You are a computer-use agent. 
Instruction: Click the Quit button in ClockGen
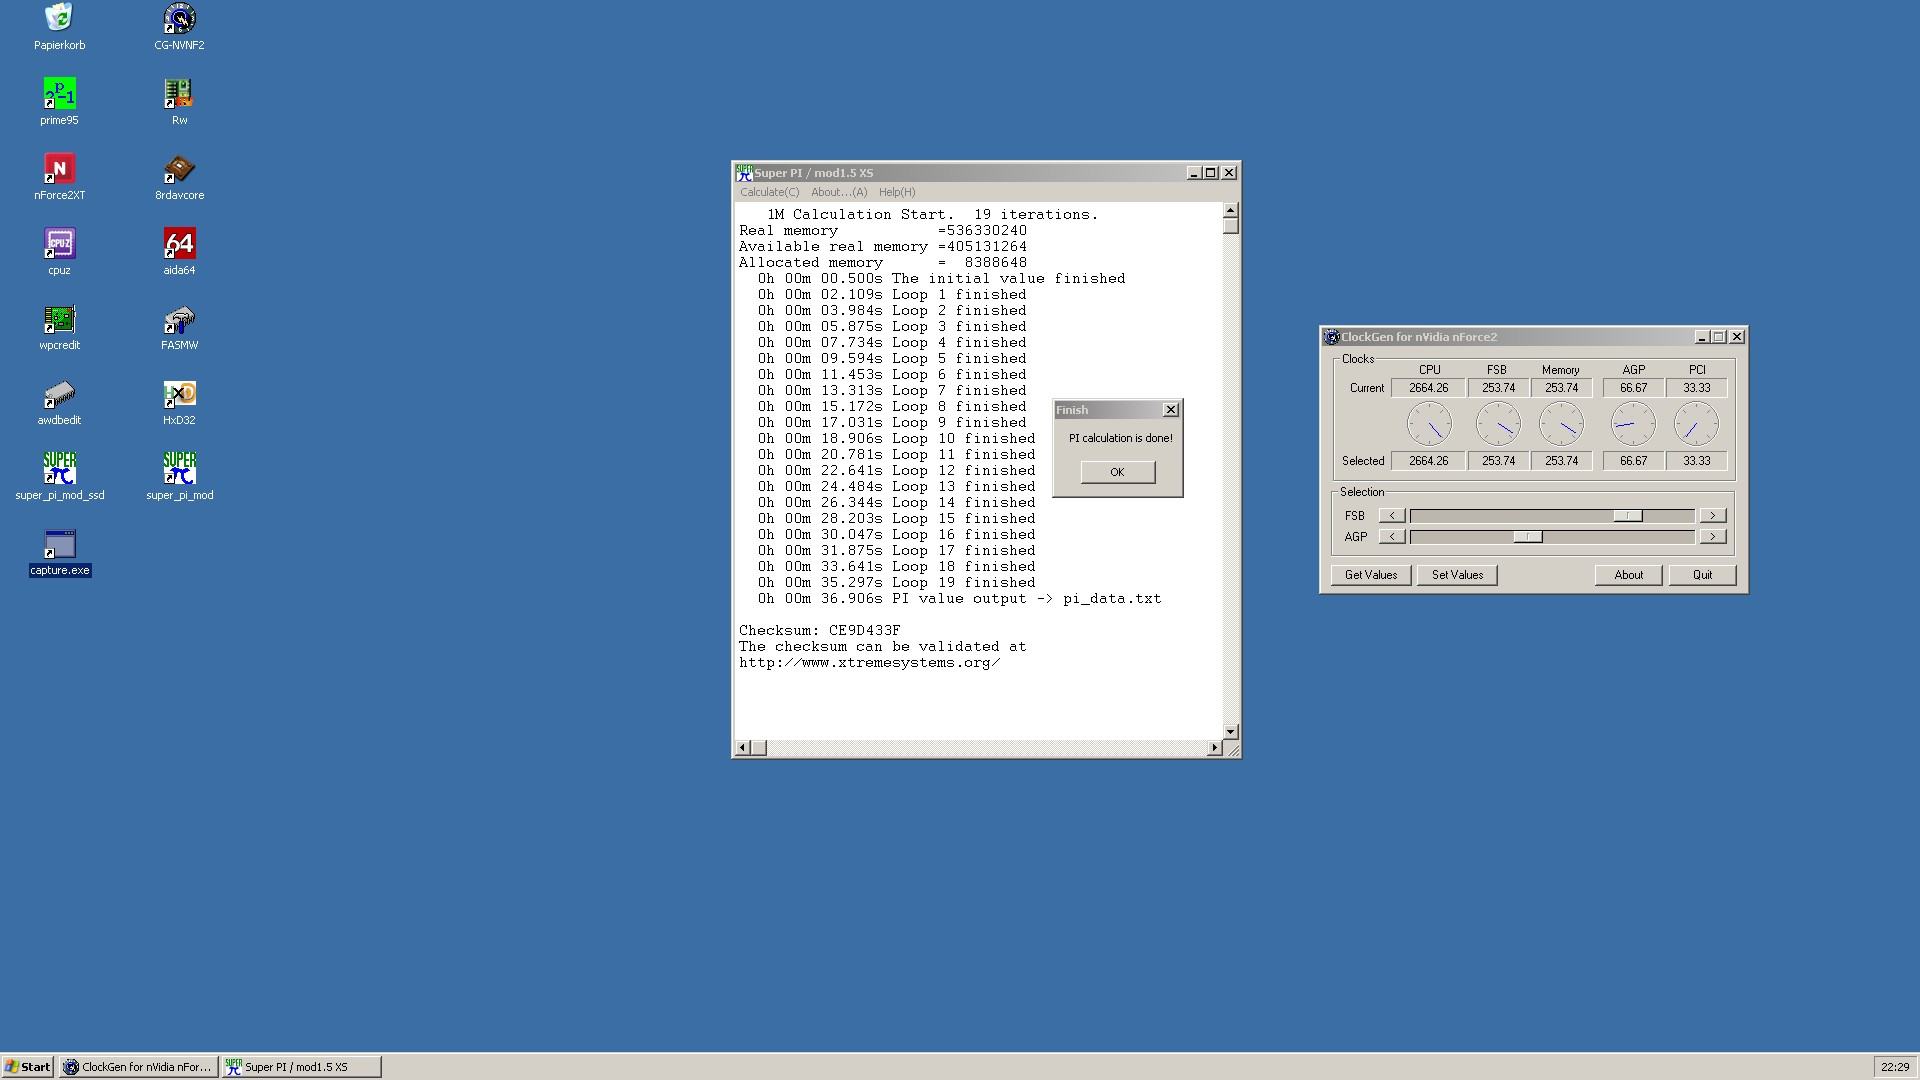(x=1702, y=575)
